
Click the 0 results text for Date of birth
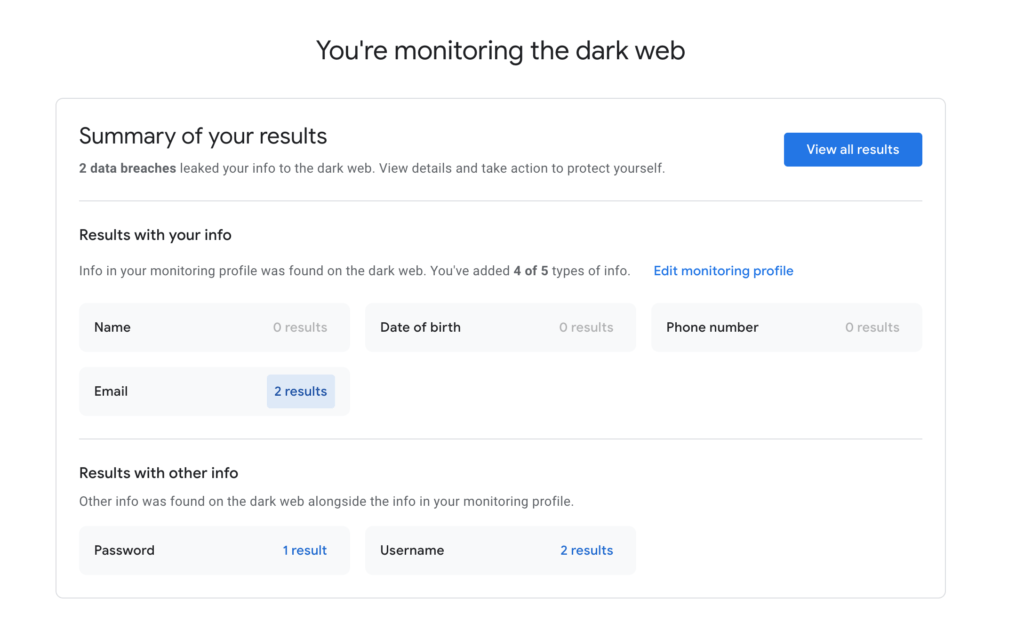[x=586, y=327]
